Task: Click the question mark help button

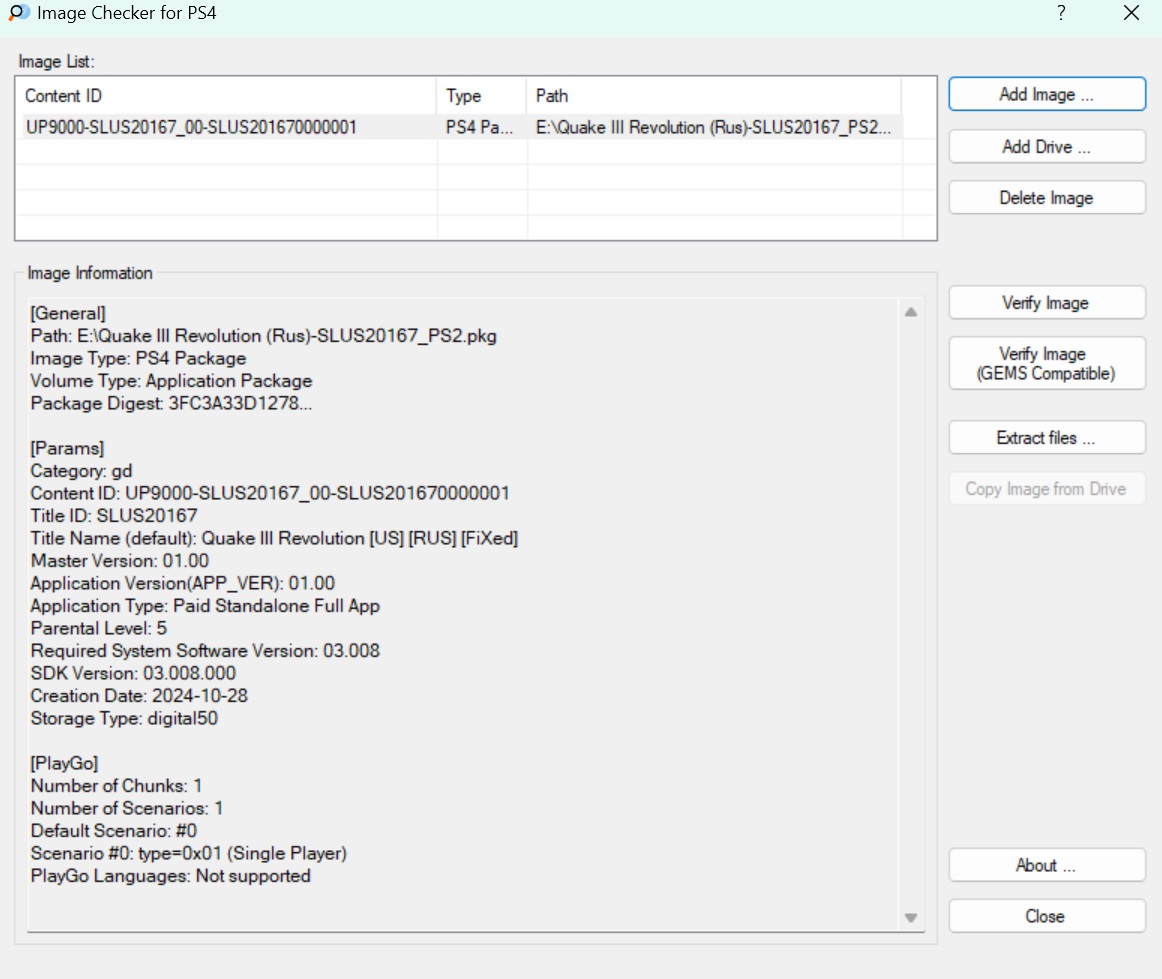Action: [x=1060, y=13]
